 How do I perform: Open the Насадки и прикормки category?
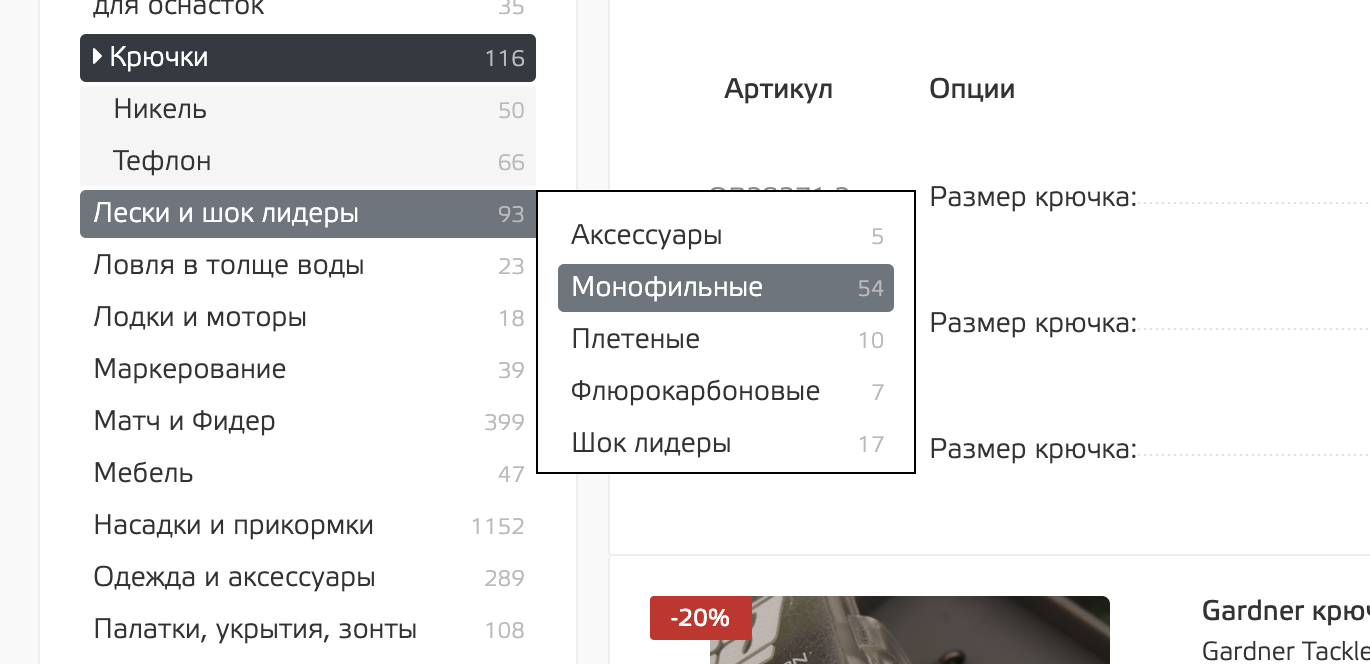tap(233, 526)
